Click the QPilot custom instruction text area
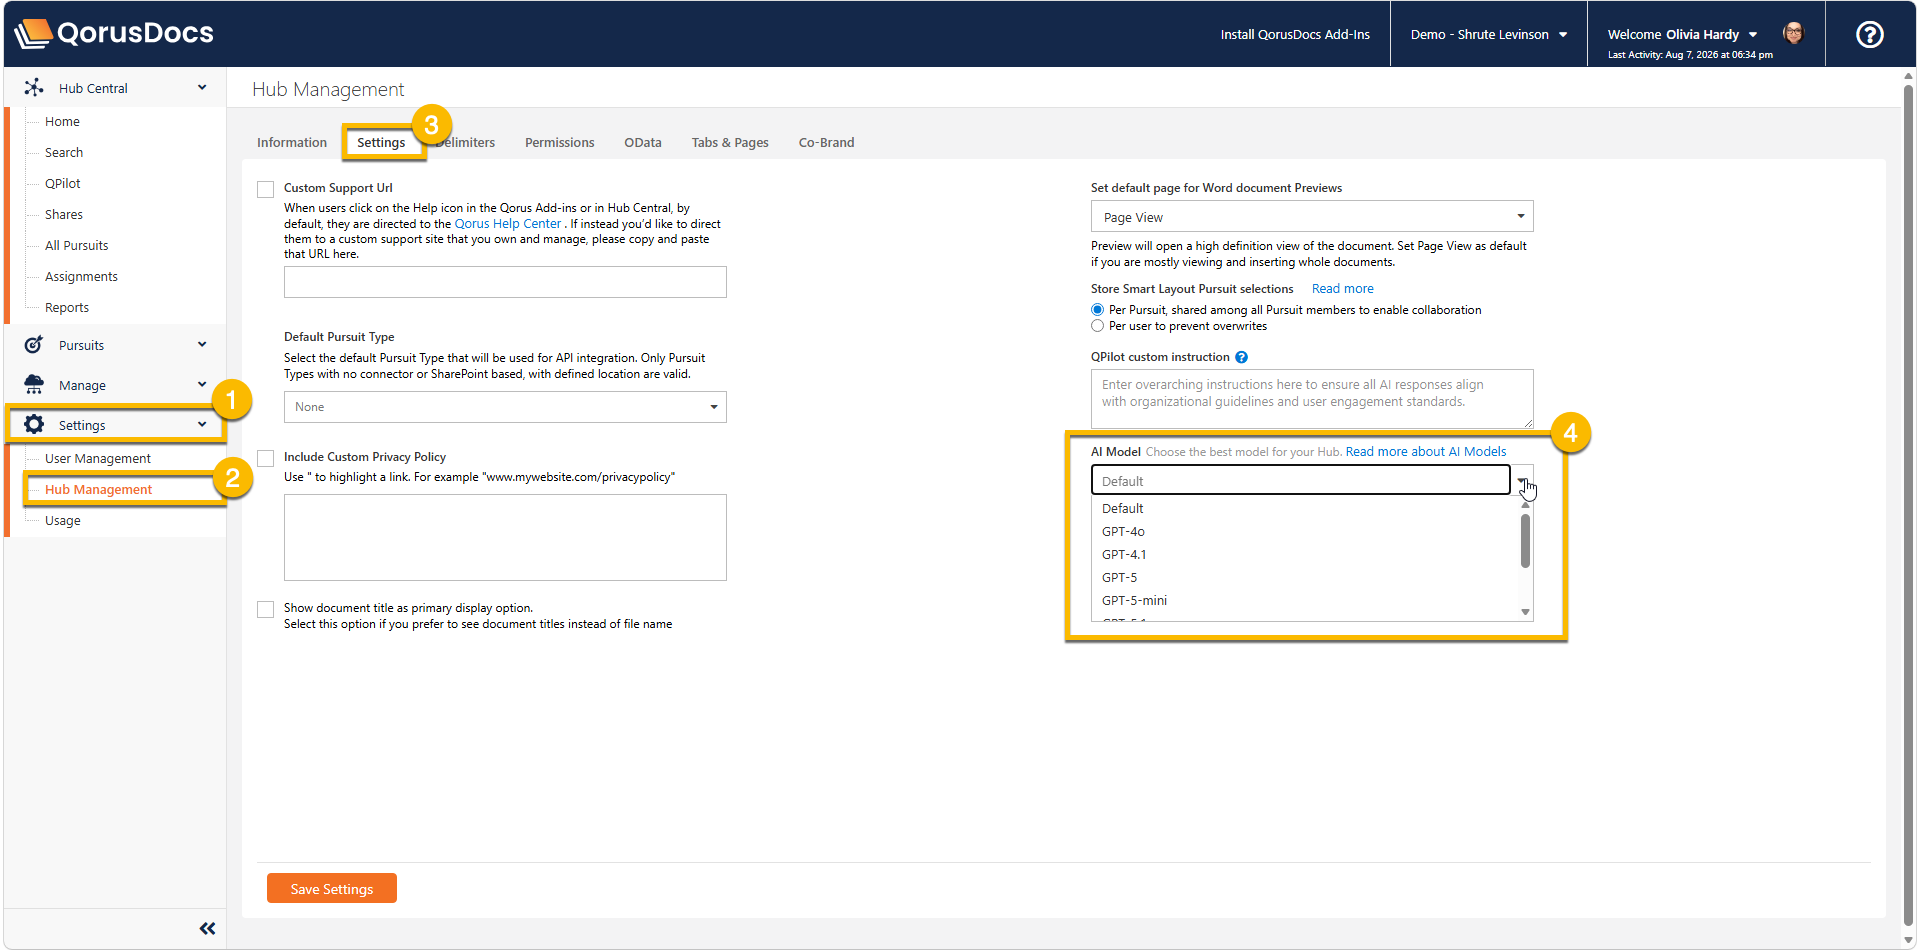 tap(1312, 399)
